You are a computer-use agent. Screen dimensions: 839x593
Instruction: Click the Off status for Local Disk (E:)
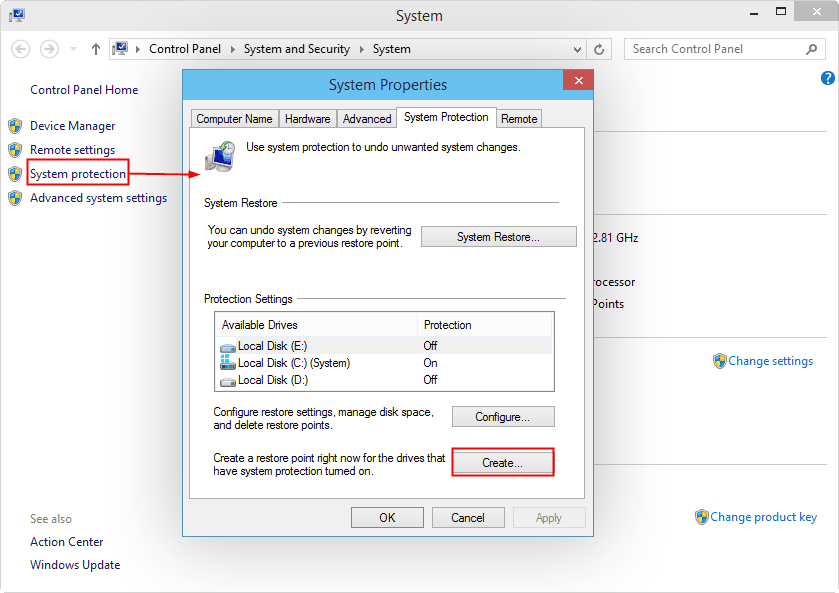[430, 346]
